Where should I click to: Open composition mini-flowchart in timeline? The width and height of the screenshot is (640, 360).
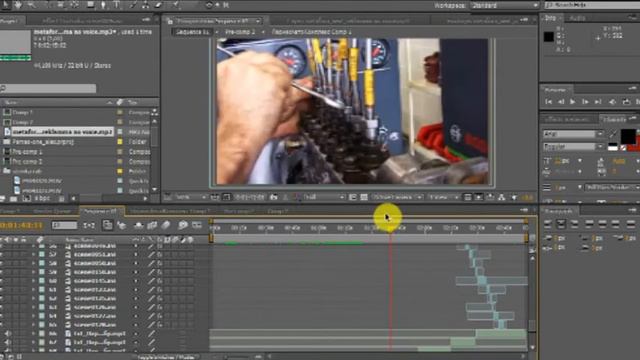pos(89,225)
